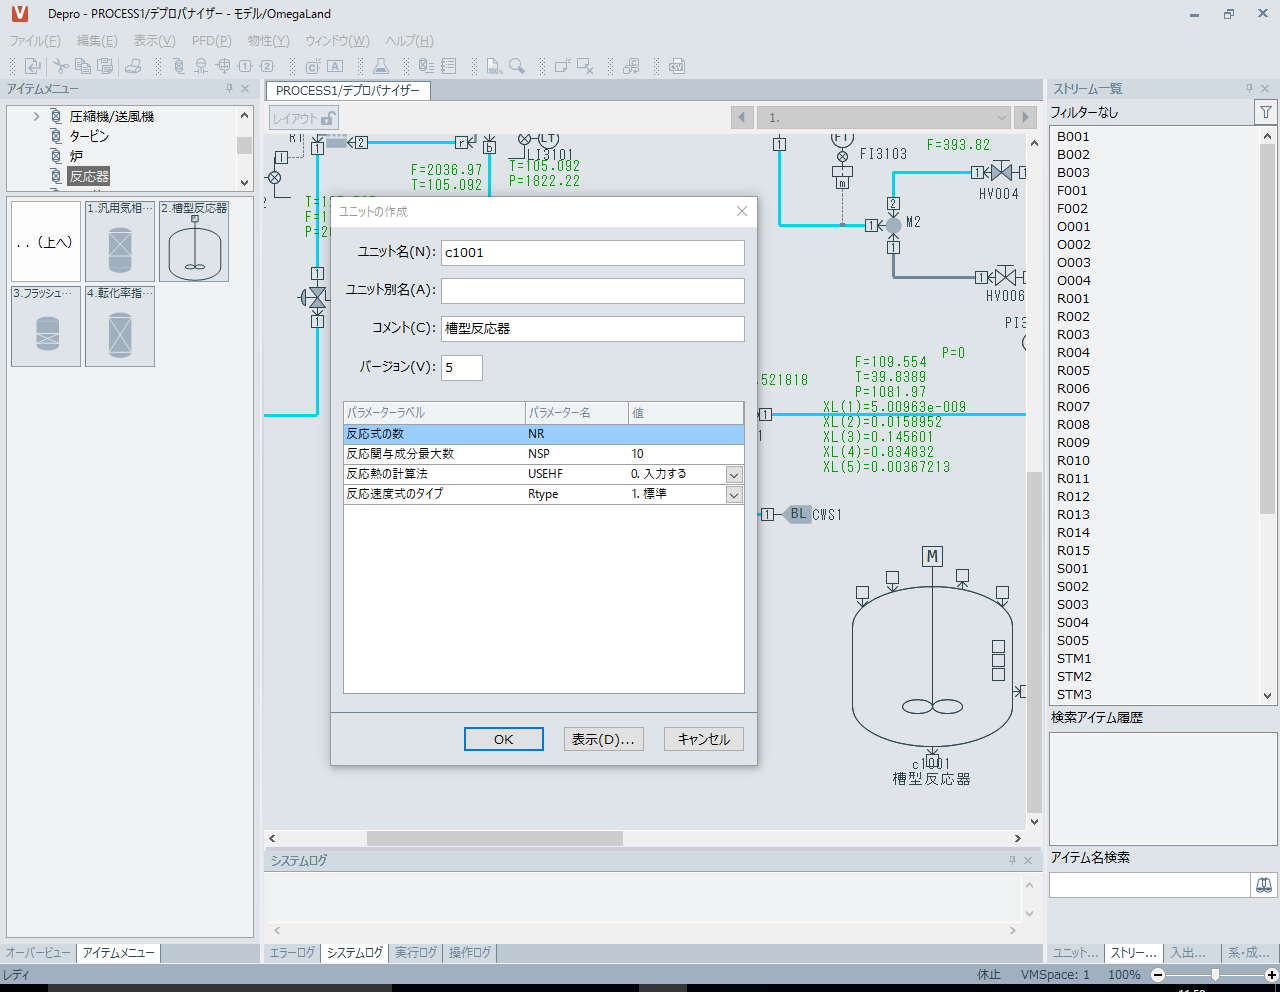
Task: Click the binoculars item name search icon
Action: click(x=1264, y=885)
